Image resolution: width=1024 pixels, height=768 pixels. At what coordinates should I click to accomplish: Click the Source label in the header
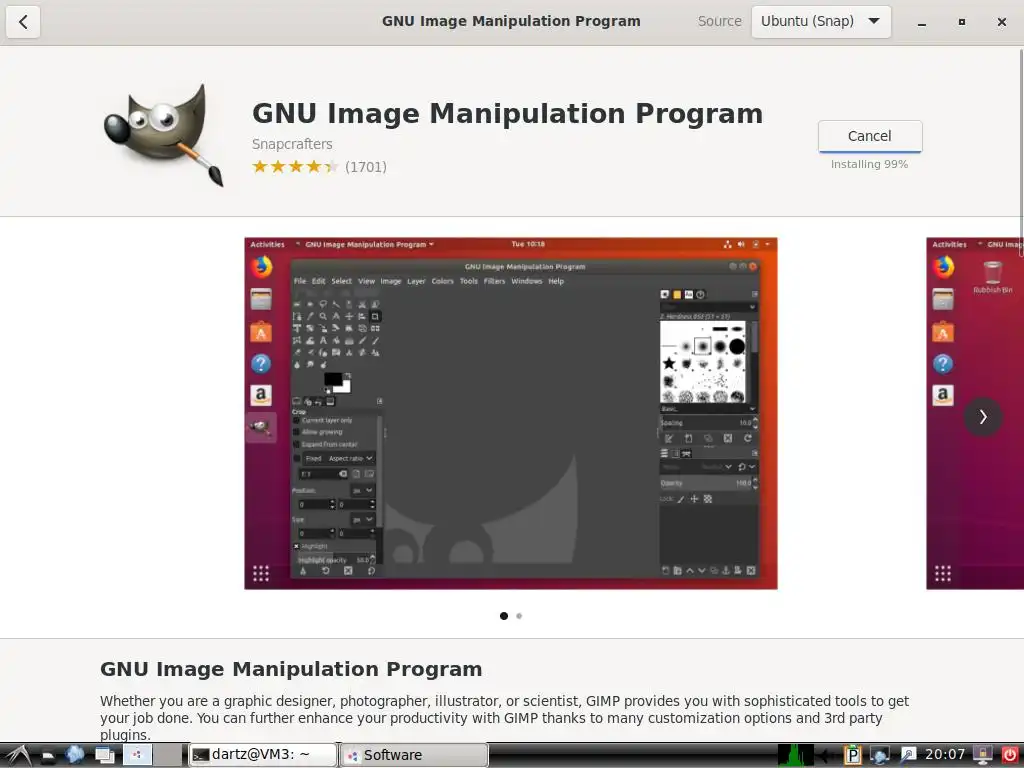(720, 22)
